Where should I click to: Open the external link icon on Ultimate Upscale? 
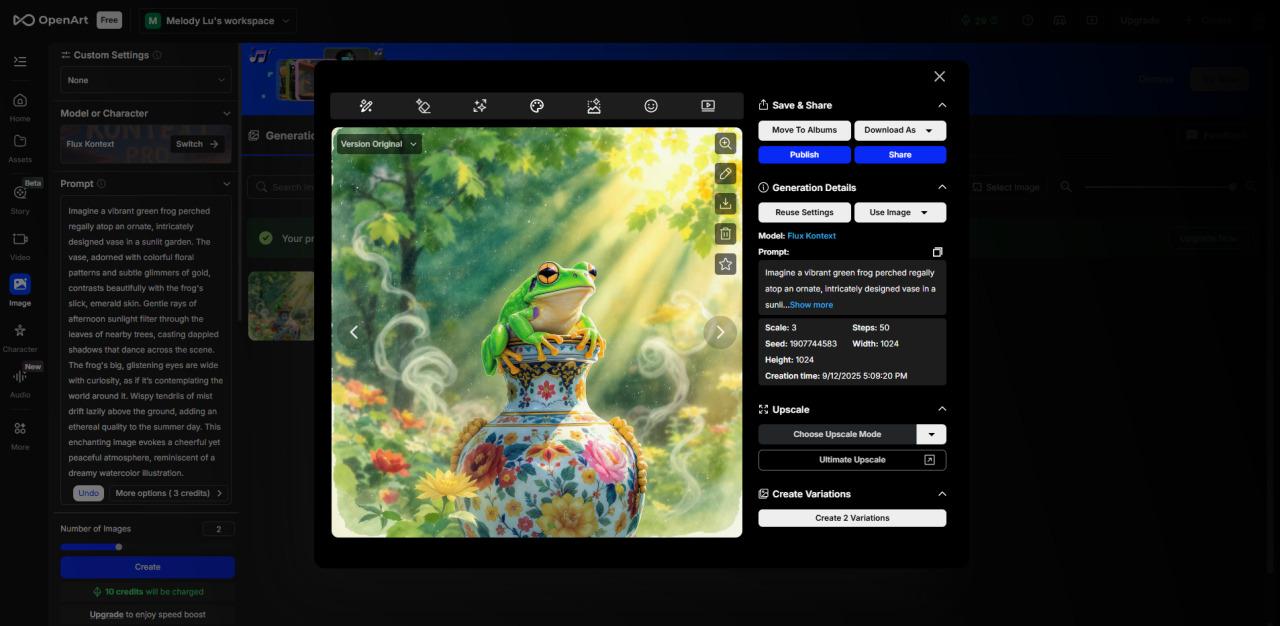929,460
